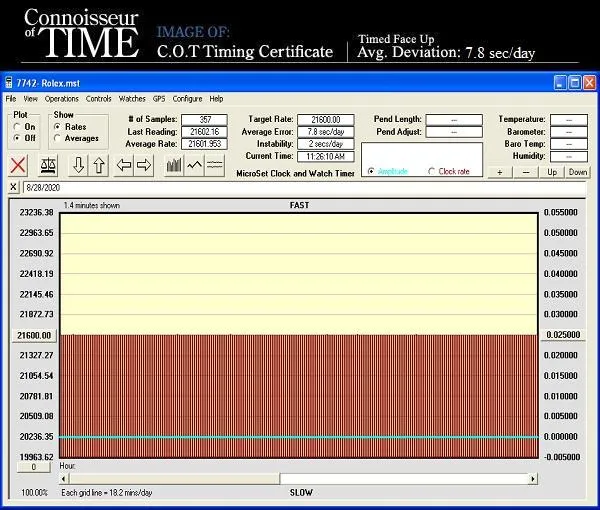This screenshot has width=600, height=510.
Task: Select Plot Off radio button
Action: point(17,138)
